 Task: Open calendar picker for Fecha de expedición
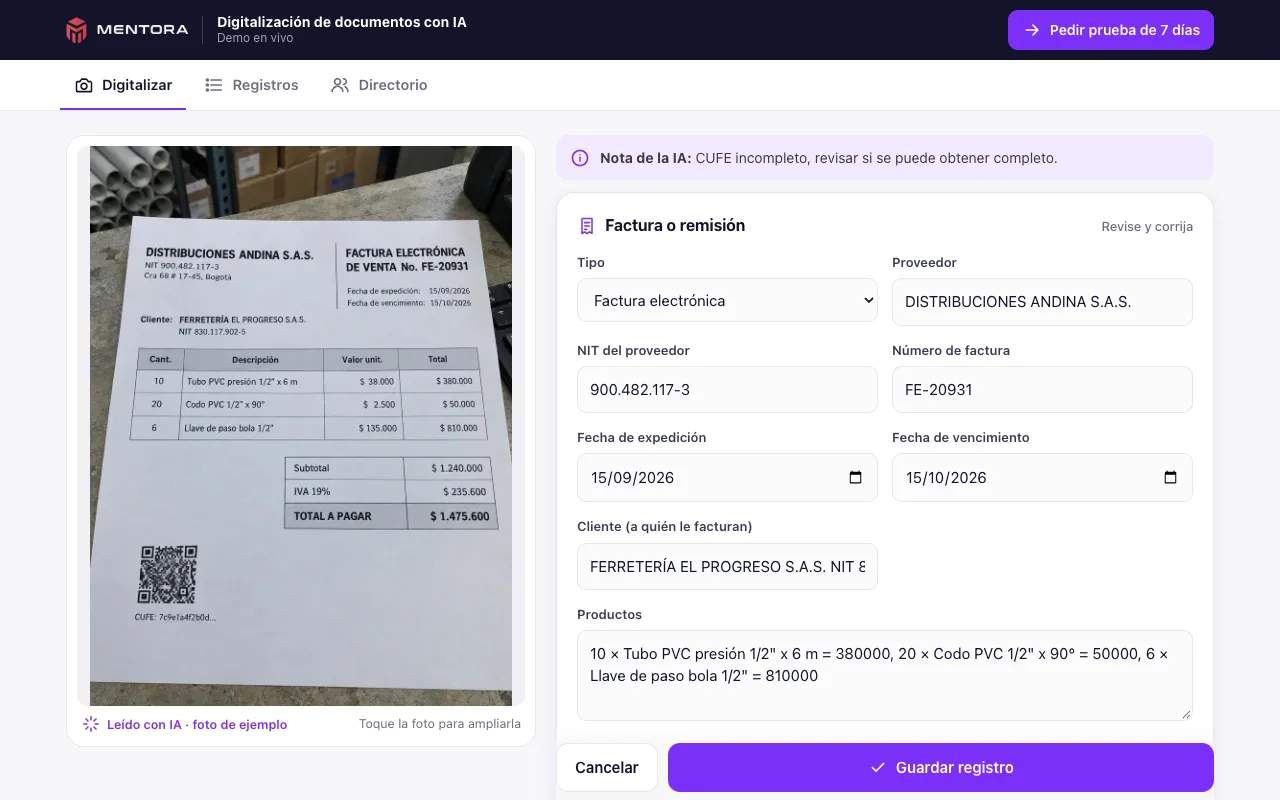(855, 478)
